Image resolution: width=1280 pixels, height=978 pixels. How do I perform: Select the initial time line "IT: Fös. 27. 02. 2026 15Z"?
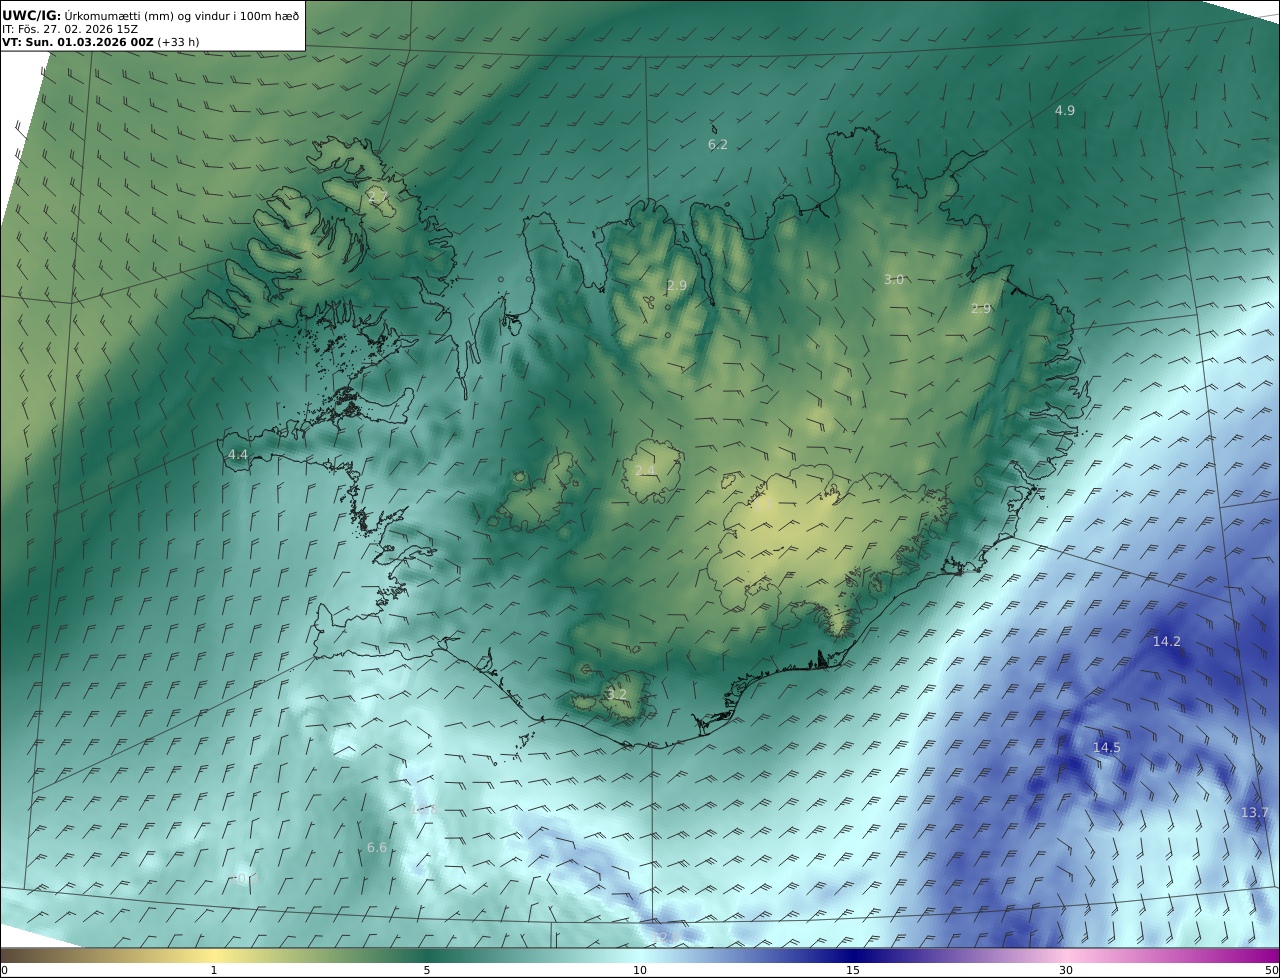[x=70, y=29]
